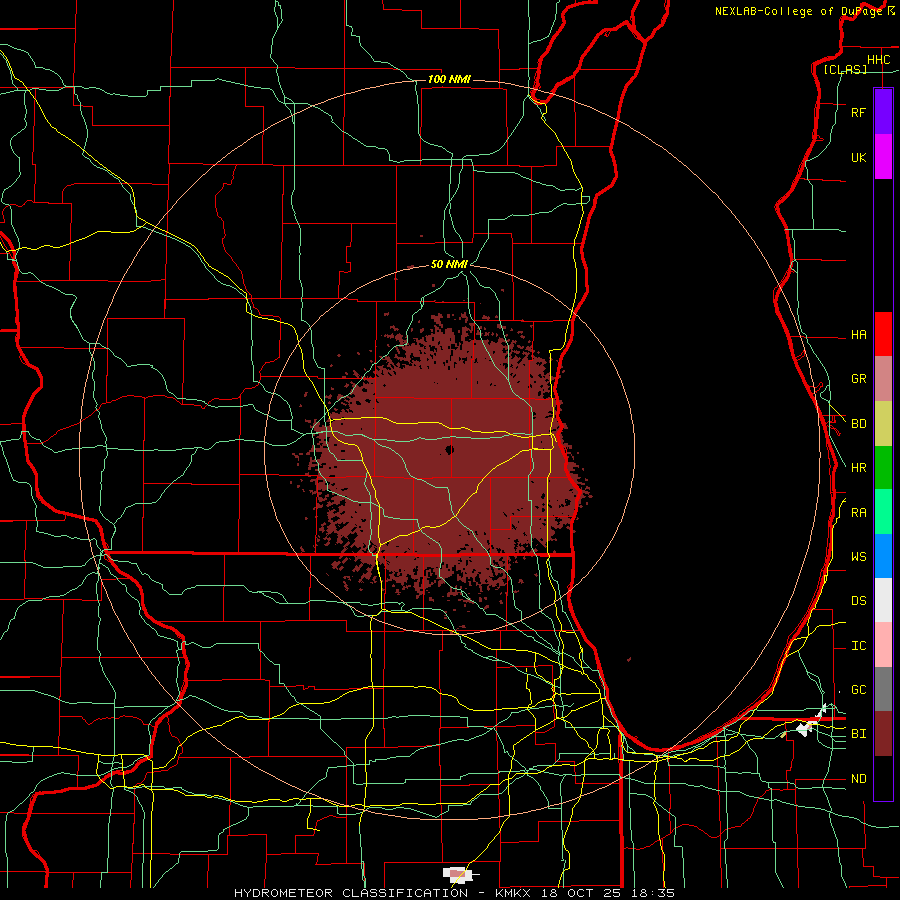Click the 50 NMI range ring label
900x900 pixels.
(449, 264)
